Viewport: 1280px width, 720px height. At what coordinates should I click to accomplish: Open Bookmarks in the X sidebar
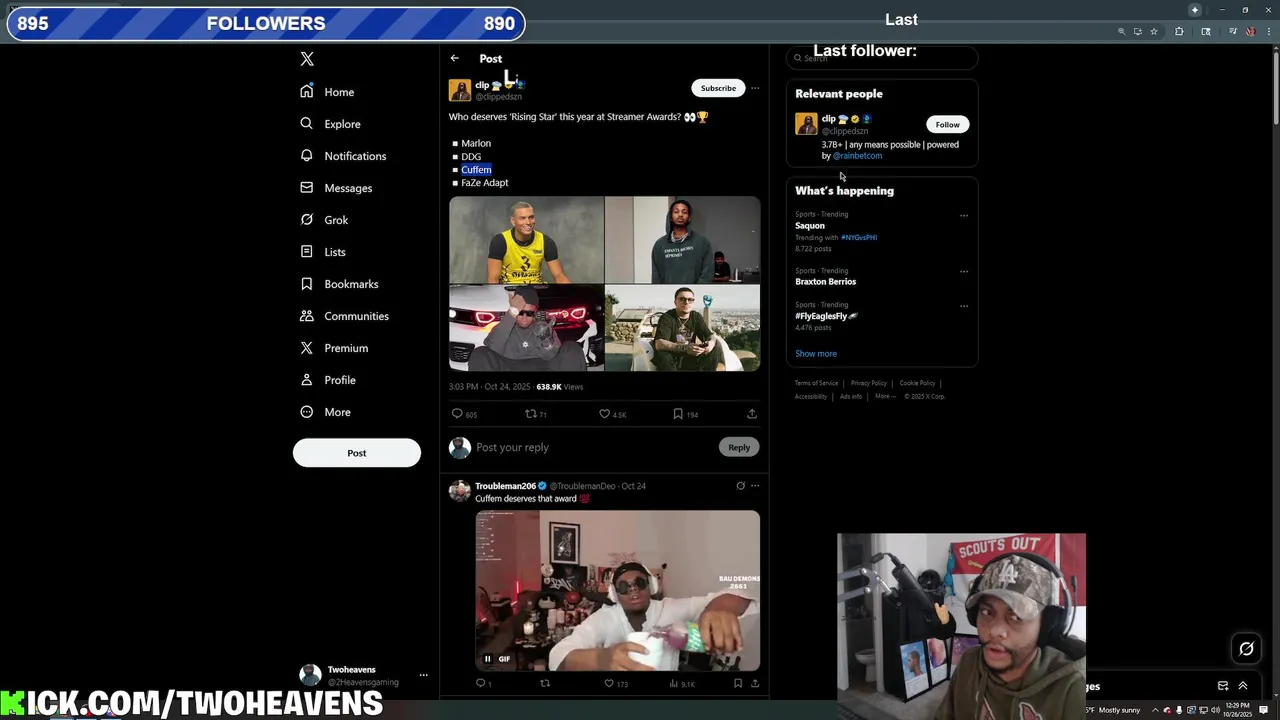[339, 284]
